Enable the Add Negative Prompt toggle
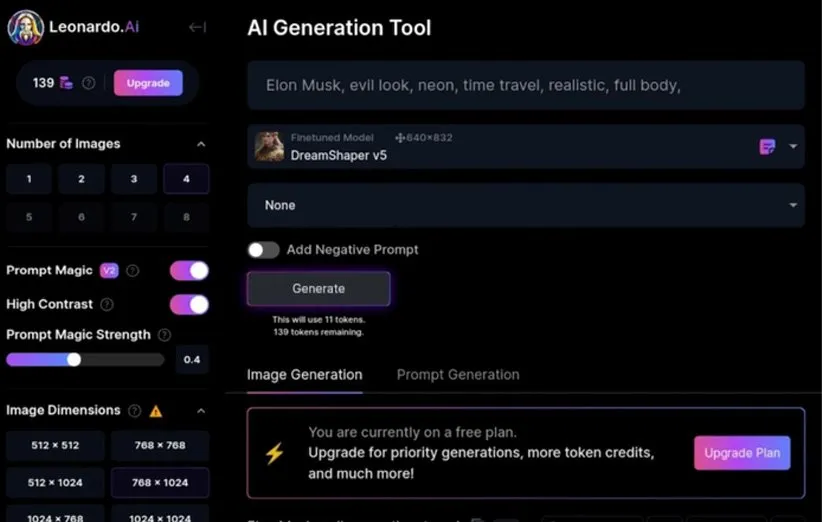822x522 pixels. [263, 250]
